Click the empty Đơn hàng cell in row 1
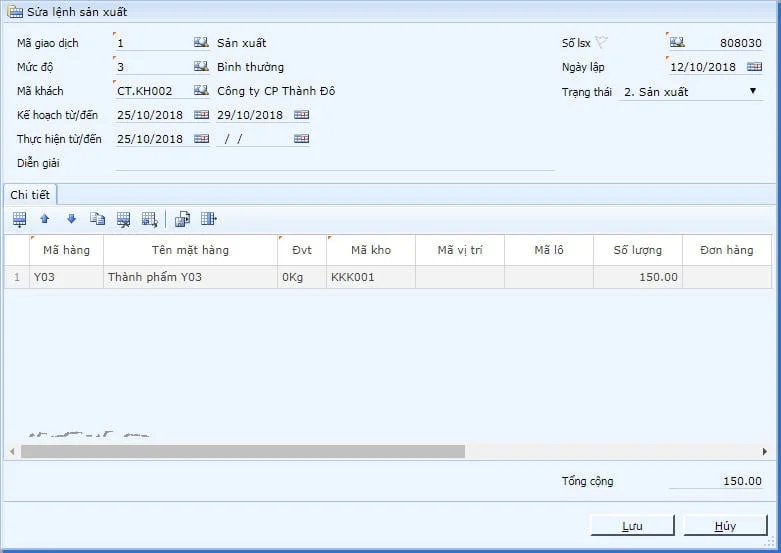 [727, 277]
